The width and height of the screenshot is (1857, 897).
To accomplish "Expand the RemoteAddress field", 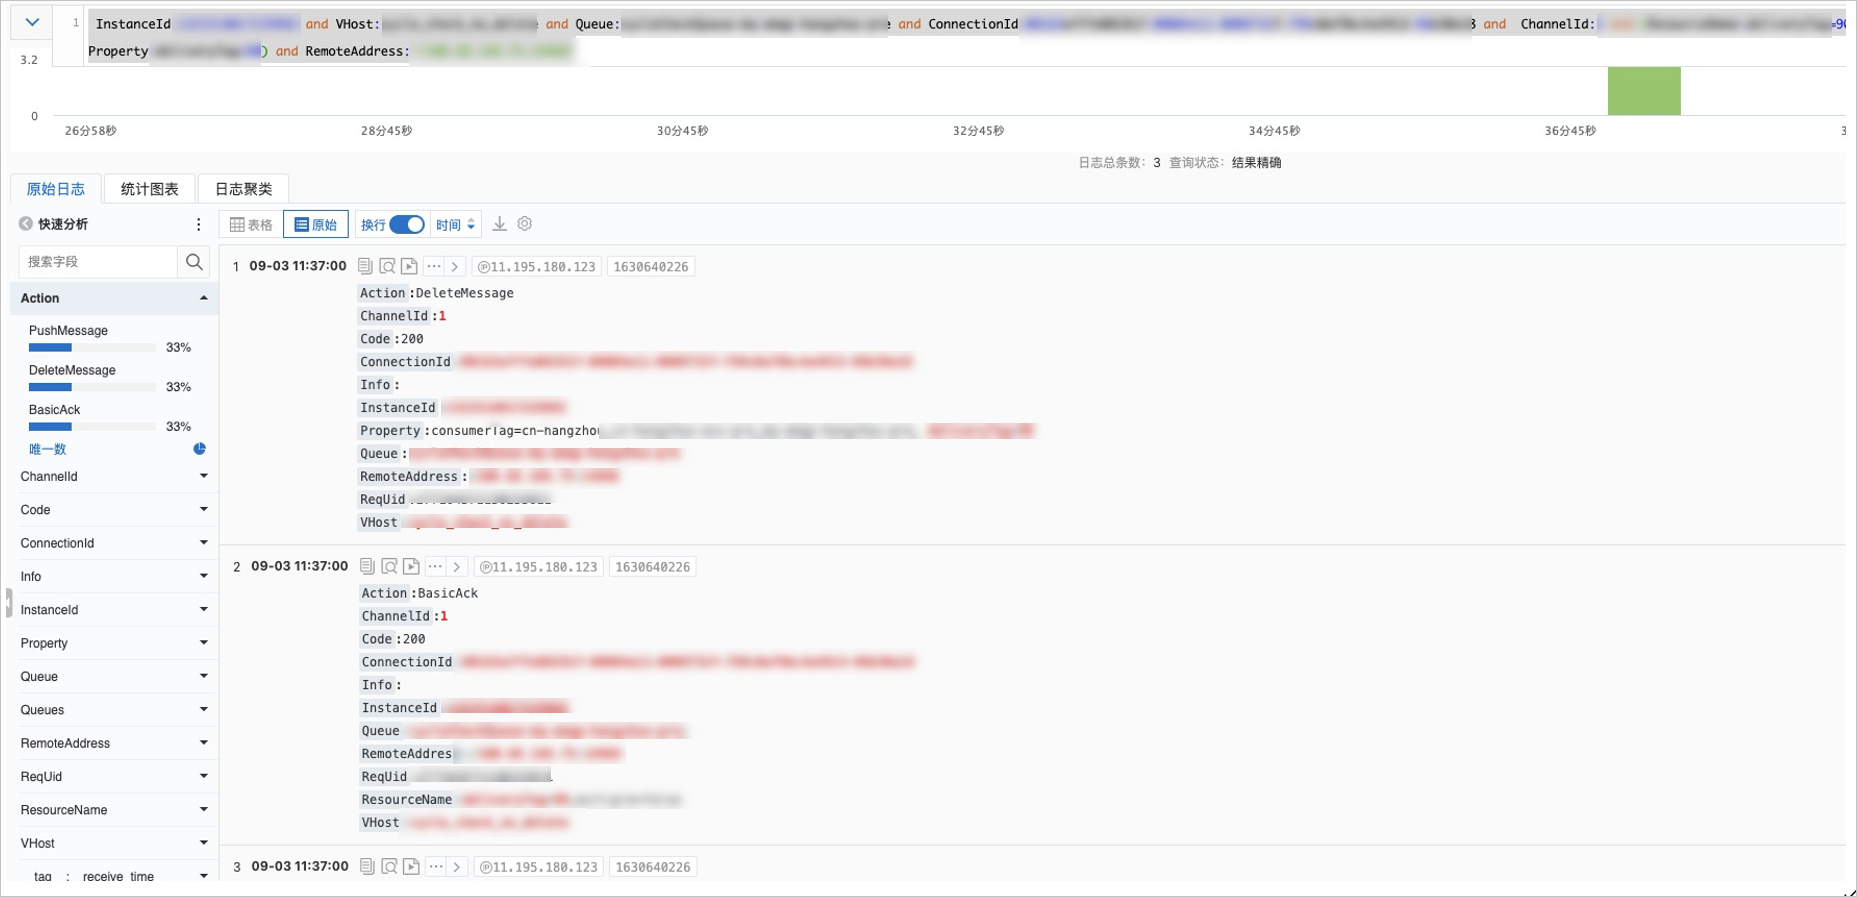I will pos(204,743).
